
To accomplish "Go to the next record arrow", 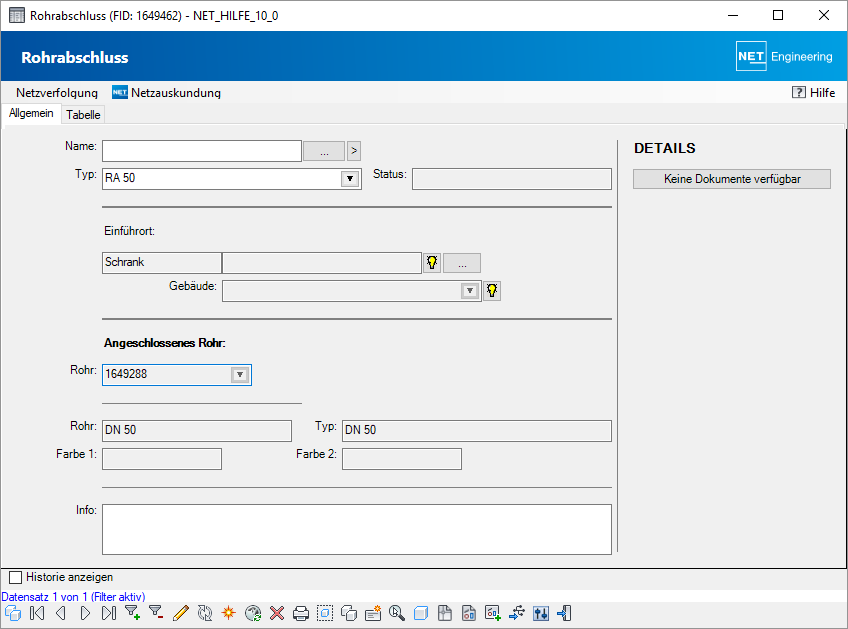I will (x=85, y=613).
